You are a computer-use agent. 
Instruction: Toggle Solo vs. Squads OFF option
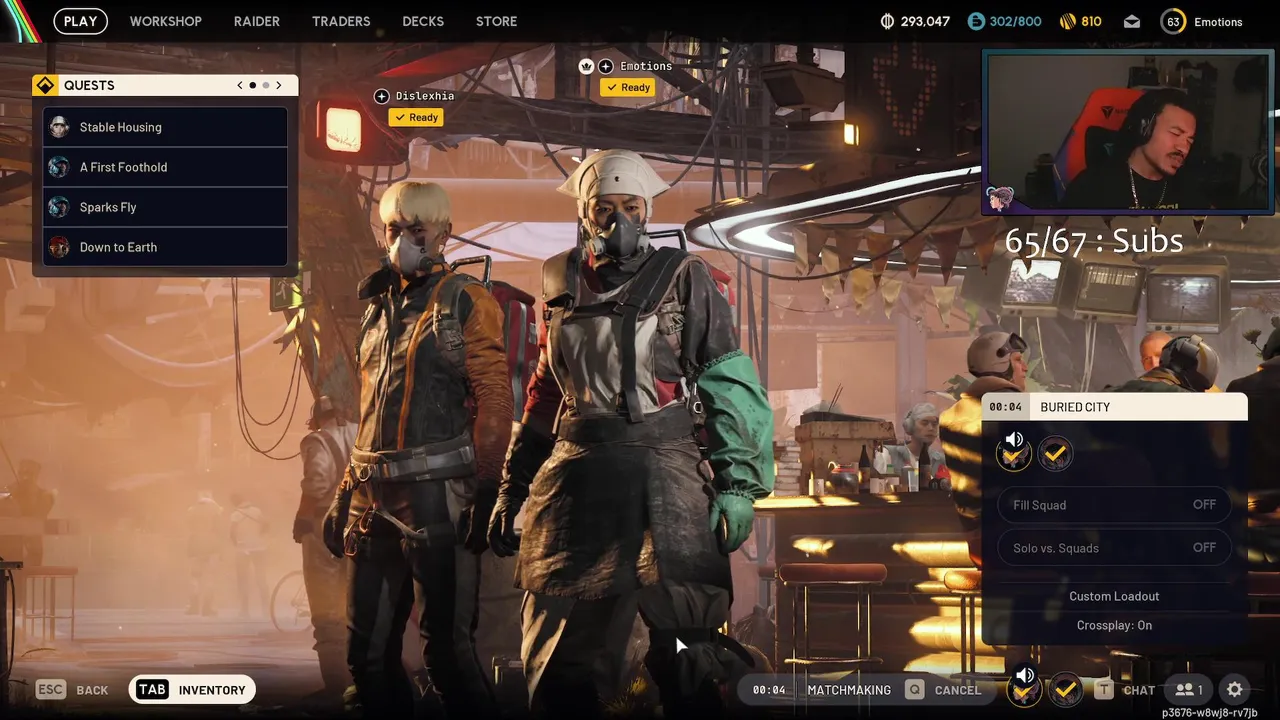click(1114, 548)
